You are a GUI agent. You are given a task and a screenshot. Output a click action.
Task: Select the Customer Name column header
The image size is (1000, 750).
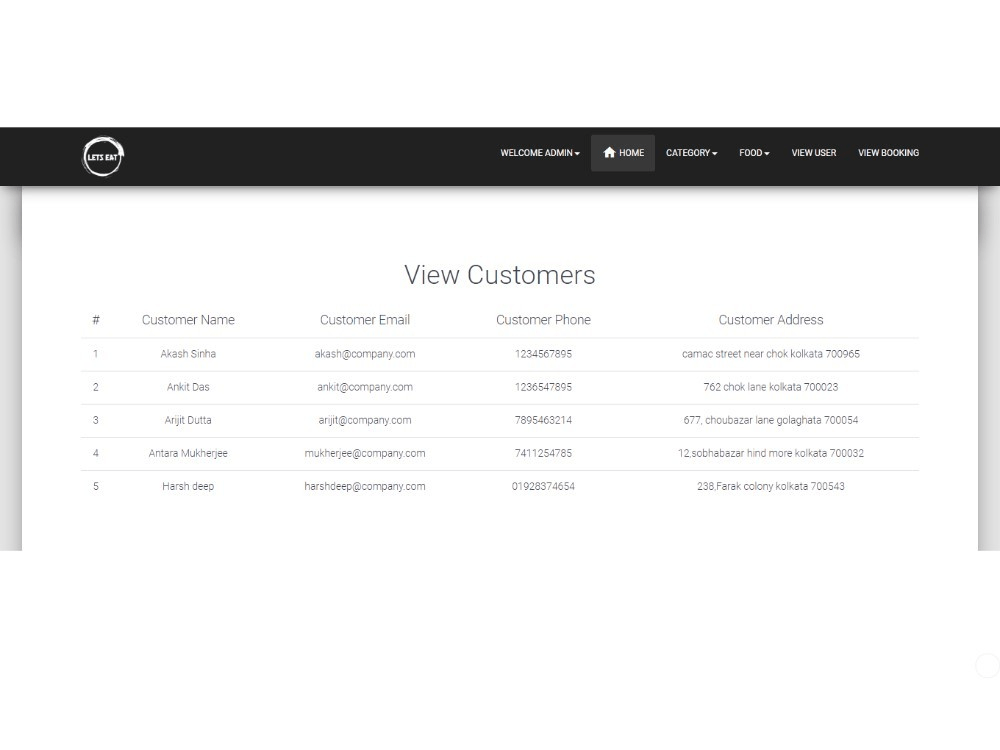tap(188, 320)
